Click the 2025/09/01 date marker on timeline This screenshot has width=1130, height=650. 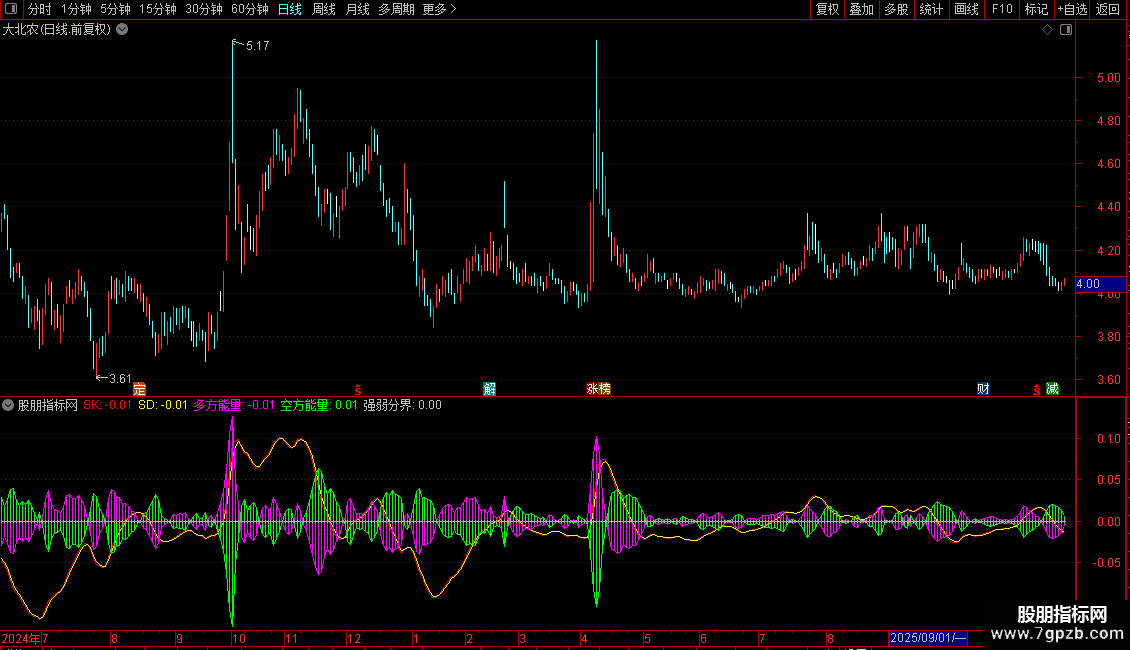pyautogui.click(x=928, y=638)
